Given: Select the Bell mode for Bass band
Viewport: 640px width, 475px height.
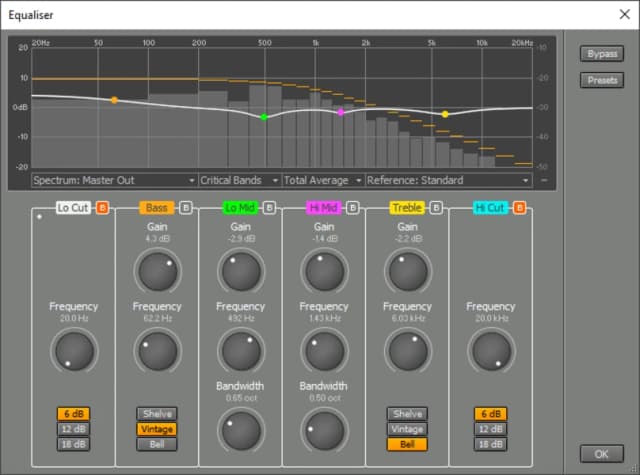Looking at the screenshot, I should 157,444.
